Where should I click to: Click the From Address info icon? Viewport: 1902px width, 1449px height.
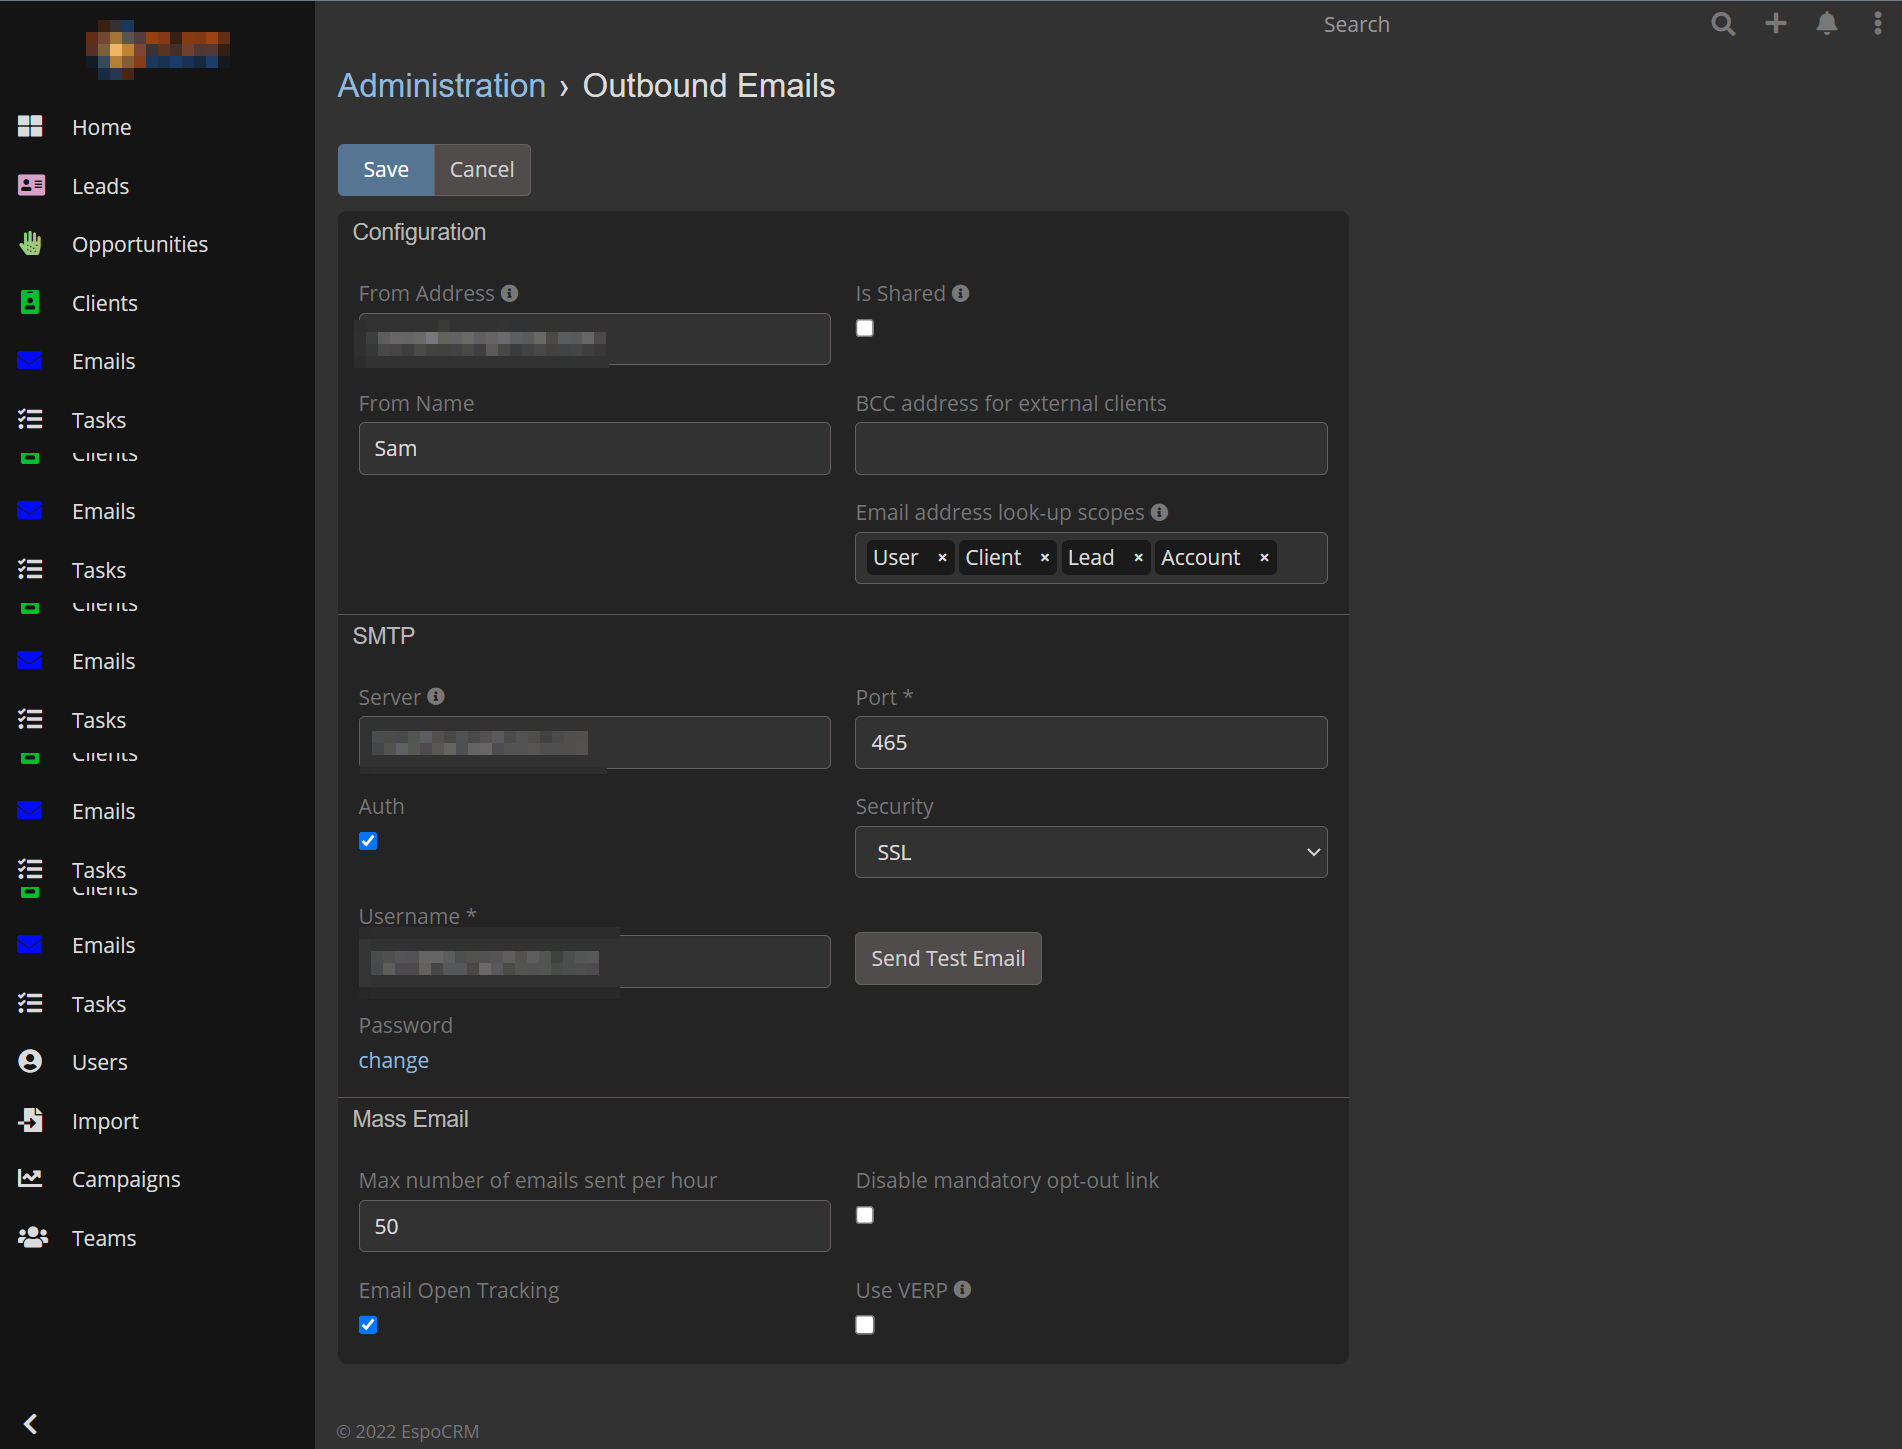(x=510, y=293)
